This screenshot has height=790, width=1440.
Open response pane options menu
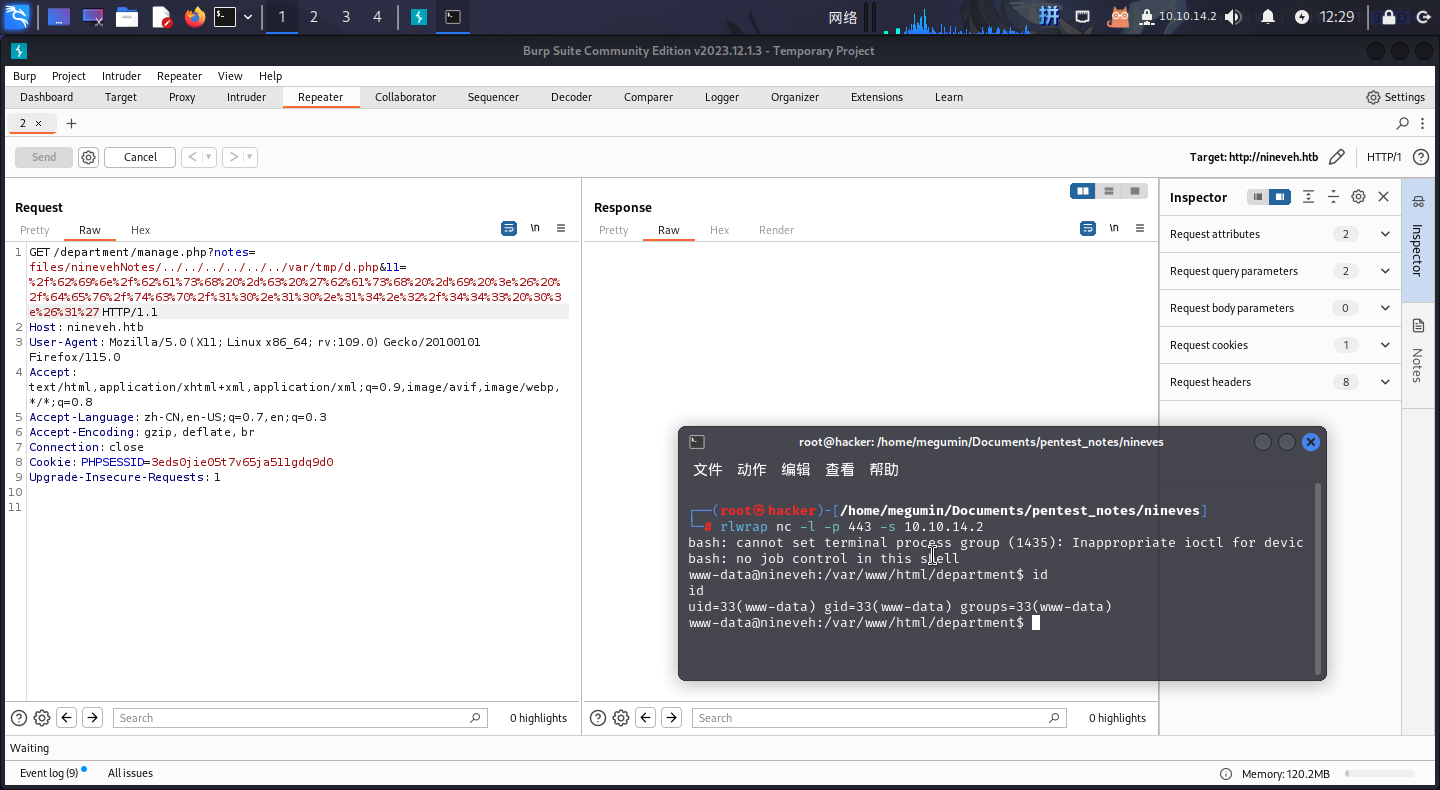[1140, 228]
